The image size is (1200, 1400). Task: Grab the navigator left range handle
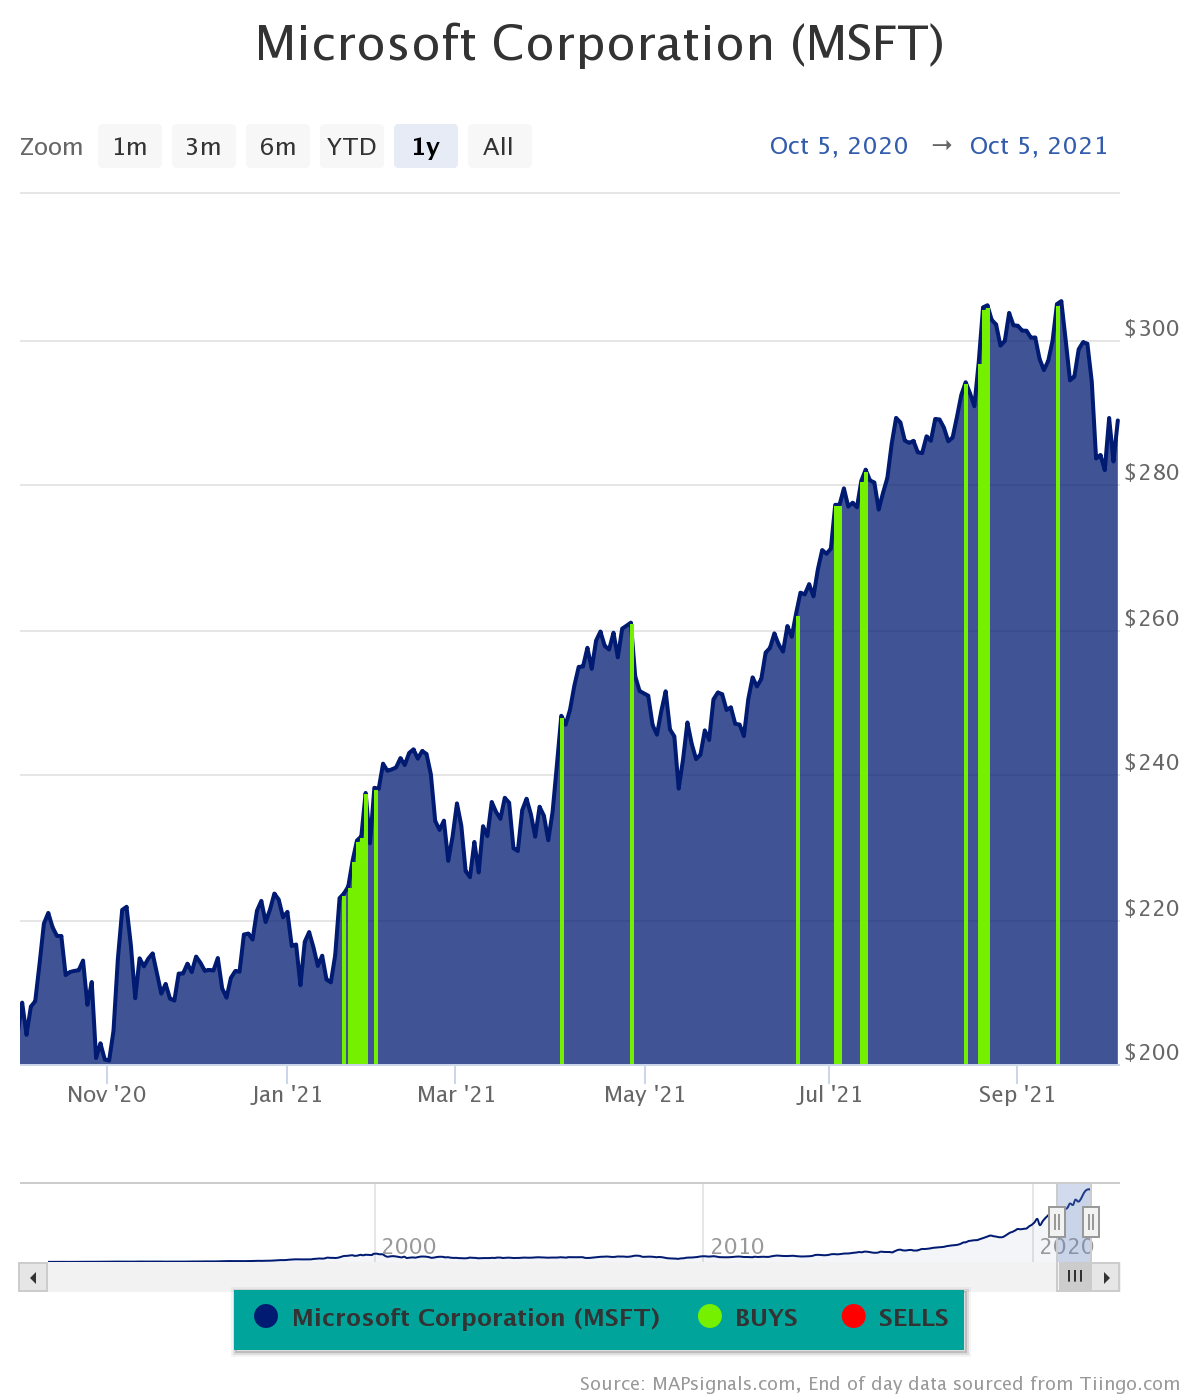pyautogui.click(x=1057, y=1222)
